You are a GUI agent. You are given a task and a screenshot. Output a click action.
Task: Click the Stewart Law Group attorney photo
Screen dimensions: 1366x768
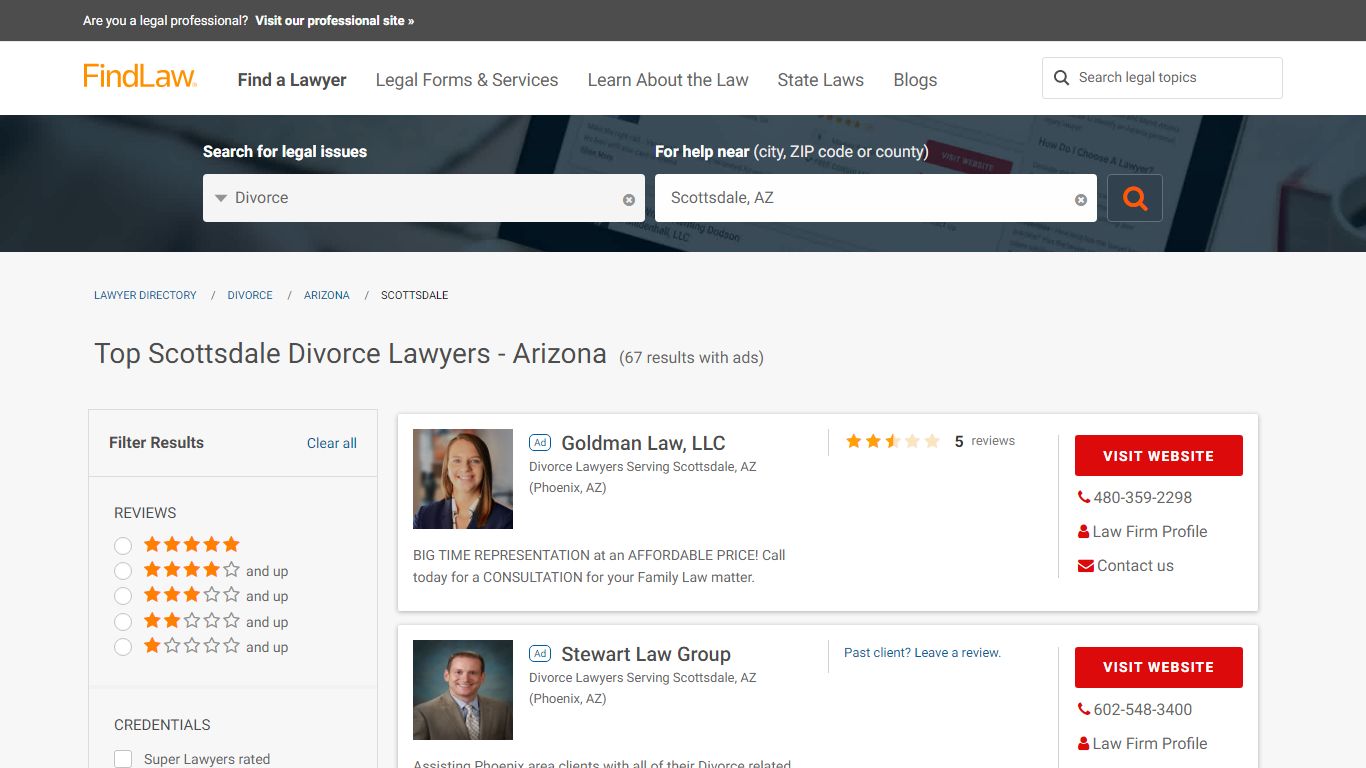(x=463, y=690)
